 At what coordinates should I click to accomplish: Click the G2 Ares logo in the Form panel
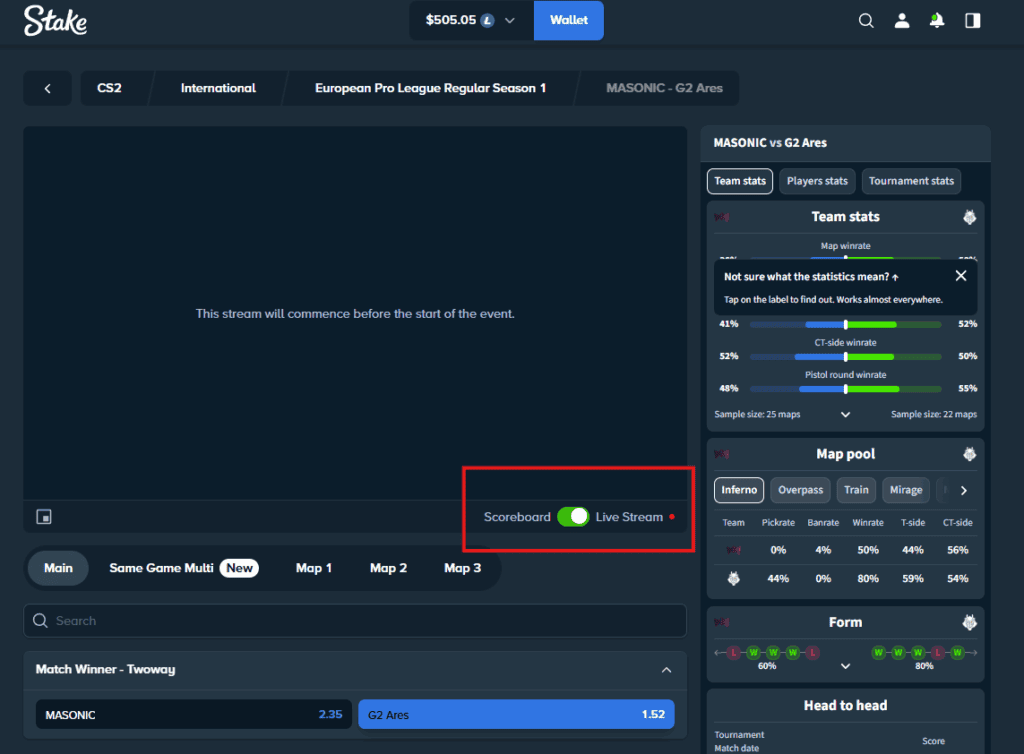click(x=969, y=621)
